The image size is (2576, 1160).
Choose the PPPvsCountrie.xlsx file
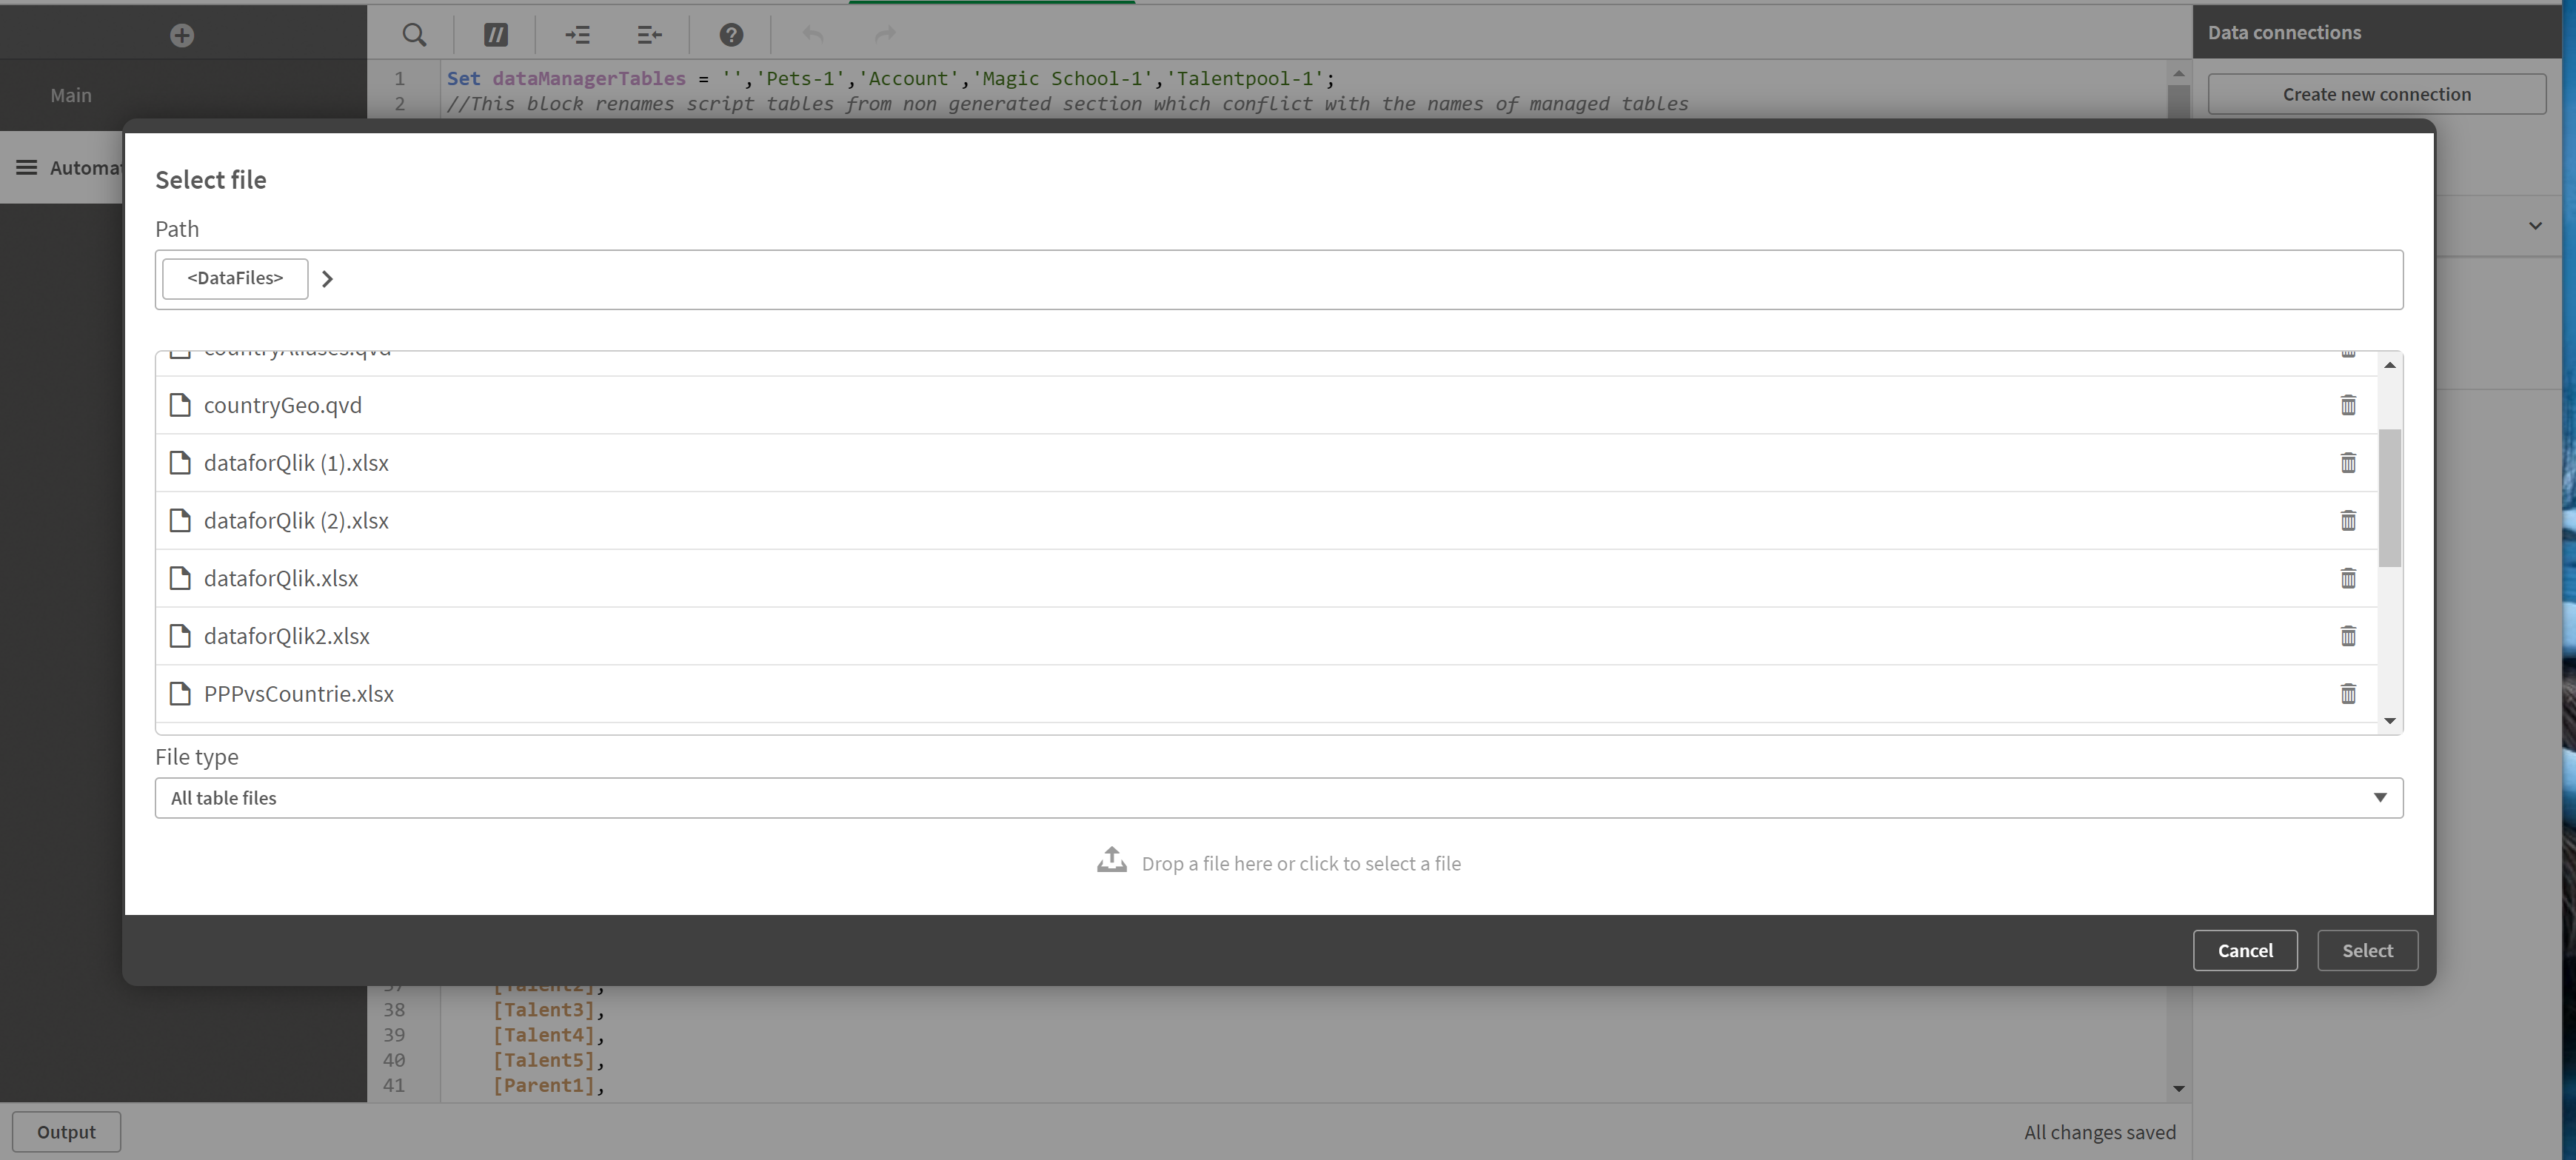coord(299,694)
